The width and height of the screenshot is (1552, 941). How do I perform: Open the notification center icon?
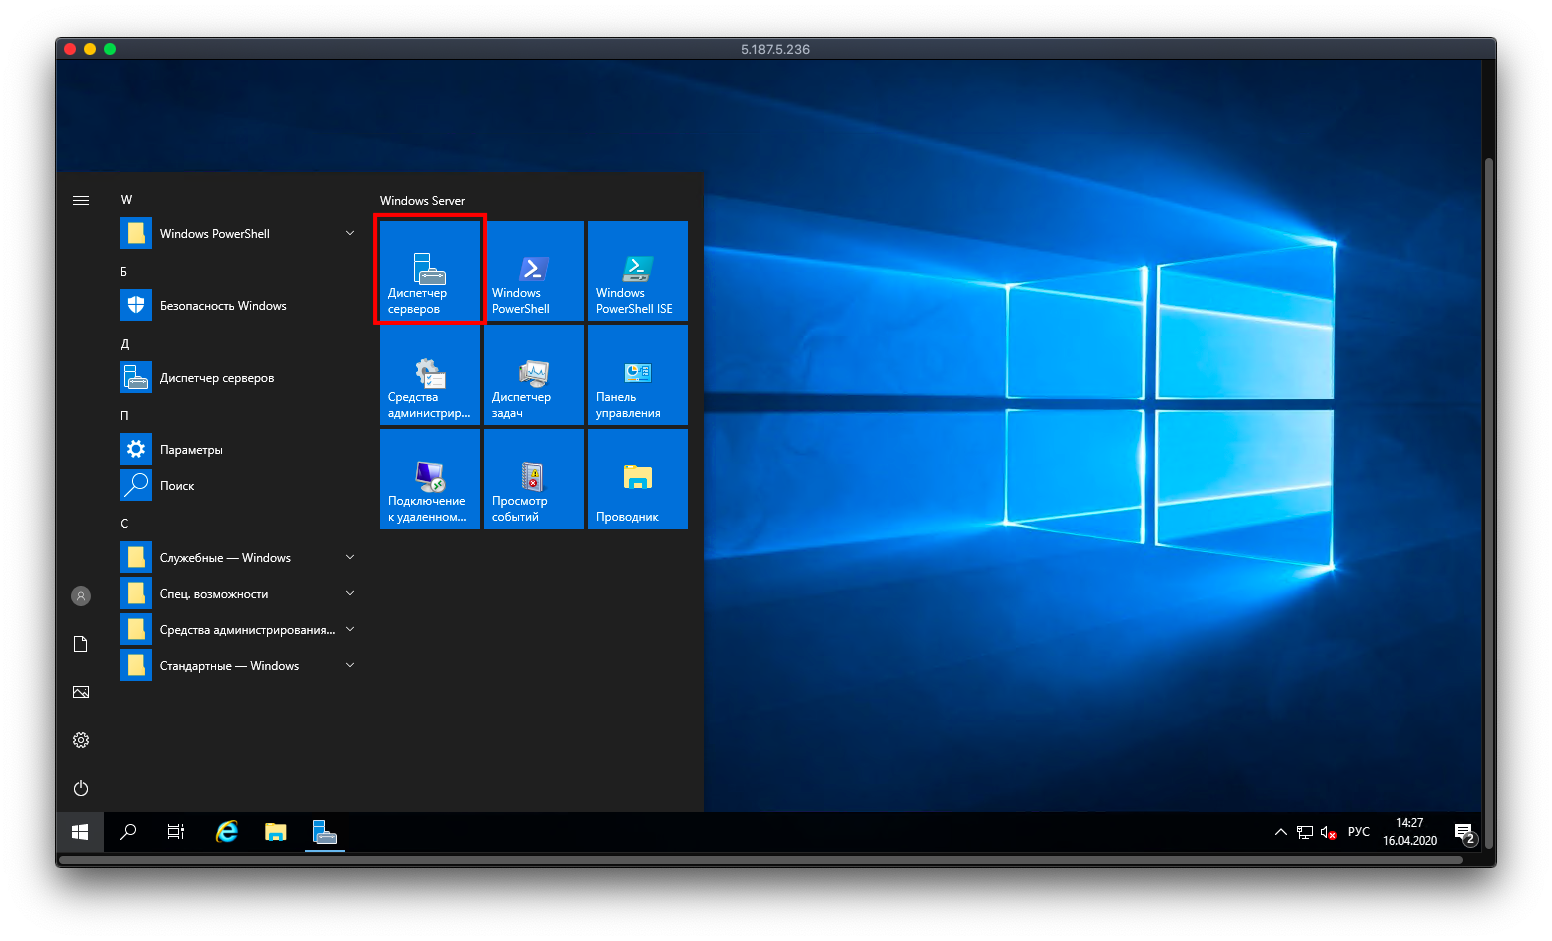click(x=1464, y=832)
